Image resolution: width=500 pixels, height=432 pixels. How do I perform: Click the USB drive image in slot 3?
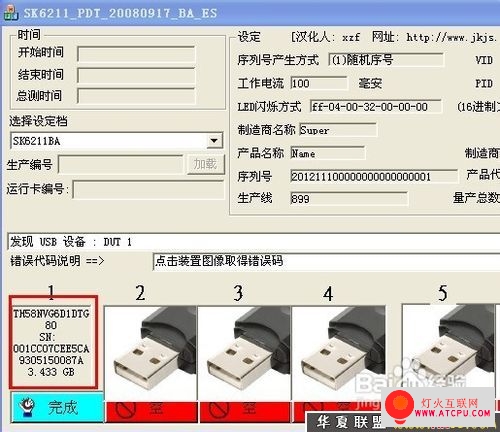[245, 353]
